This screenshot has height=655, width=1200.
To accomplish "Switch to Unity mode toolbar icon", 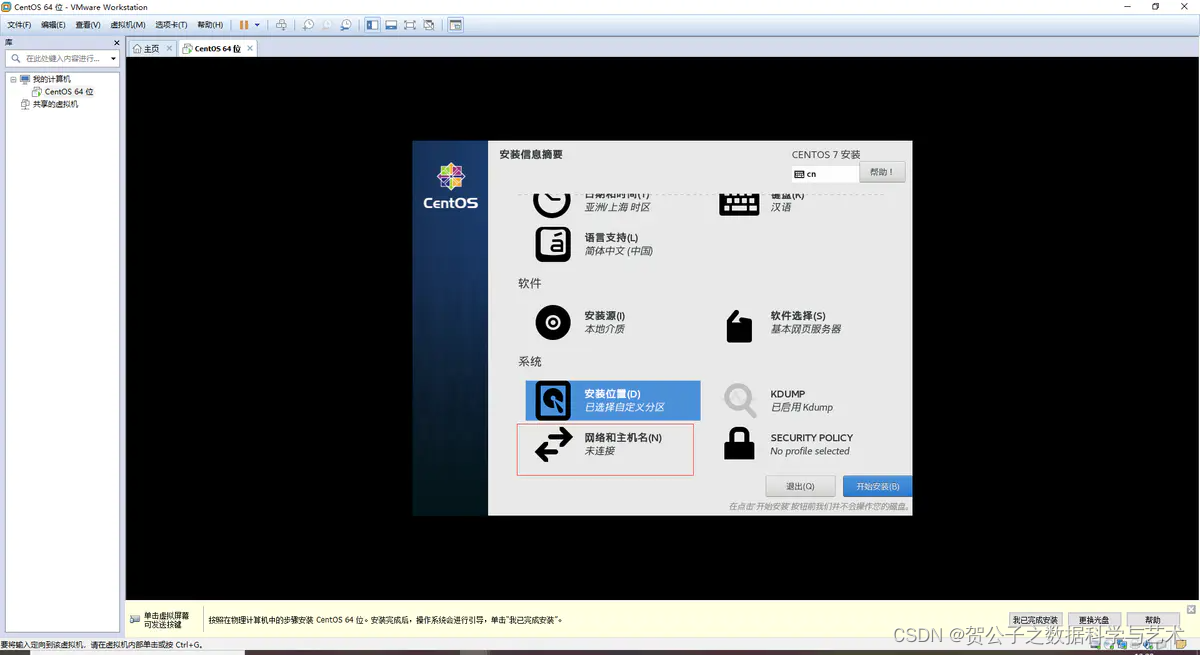I will pos(429,24).
